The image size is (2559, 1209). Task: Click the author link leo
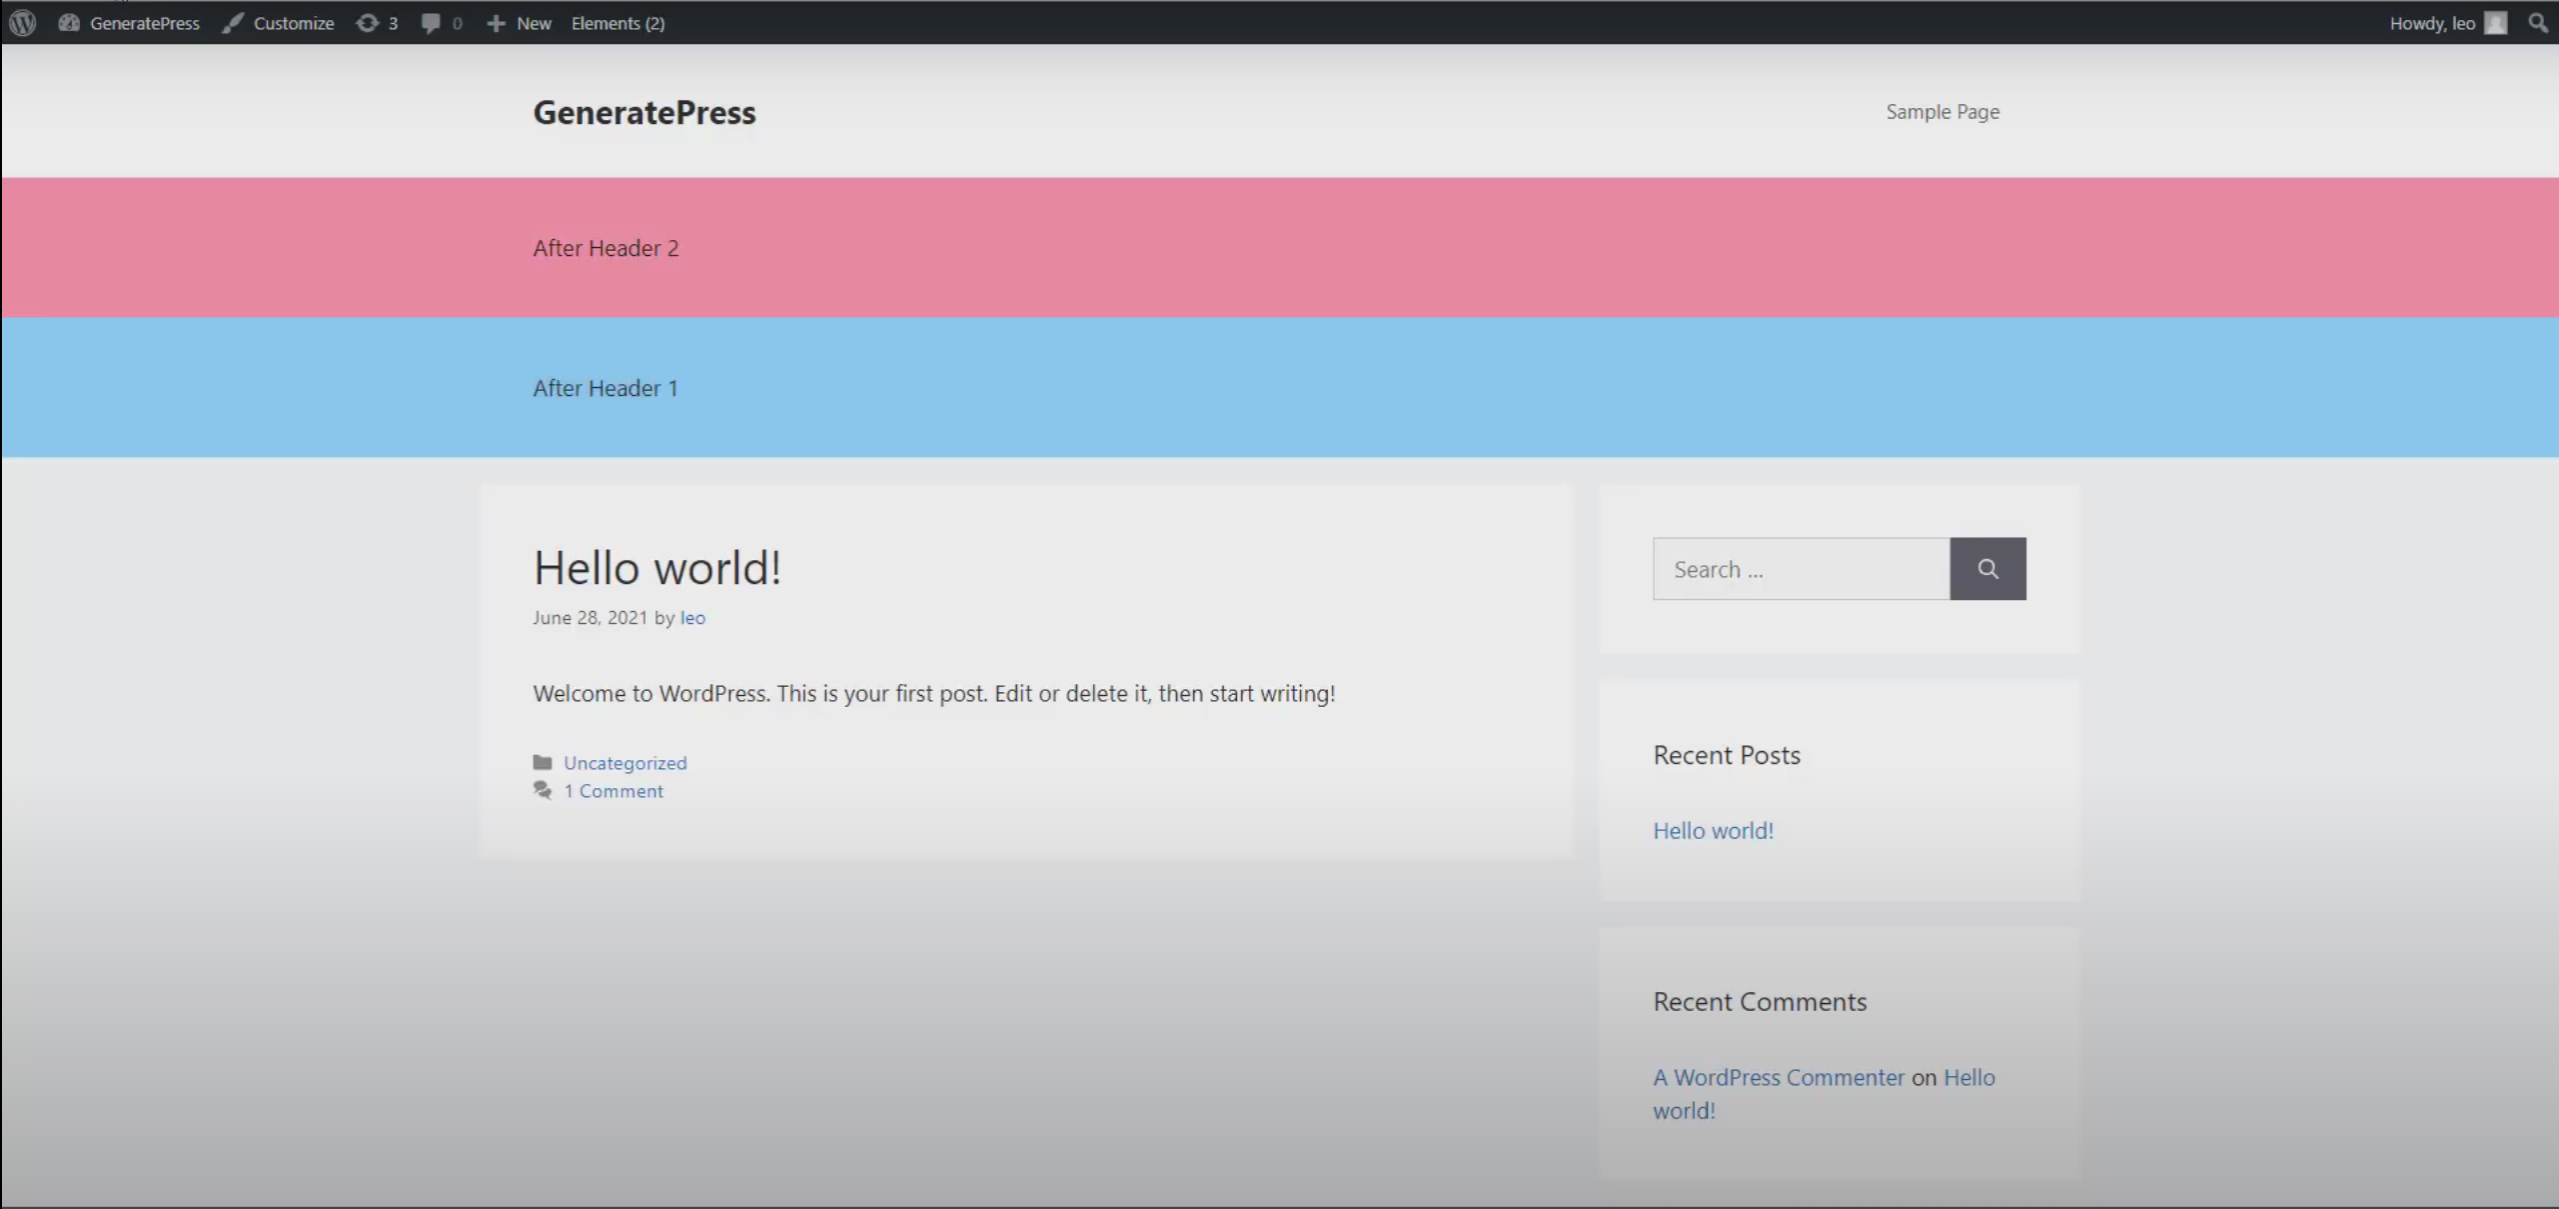[x=692, y=617]
